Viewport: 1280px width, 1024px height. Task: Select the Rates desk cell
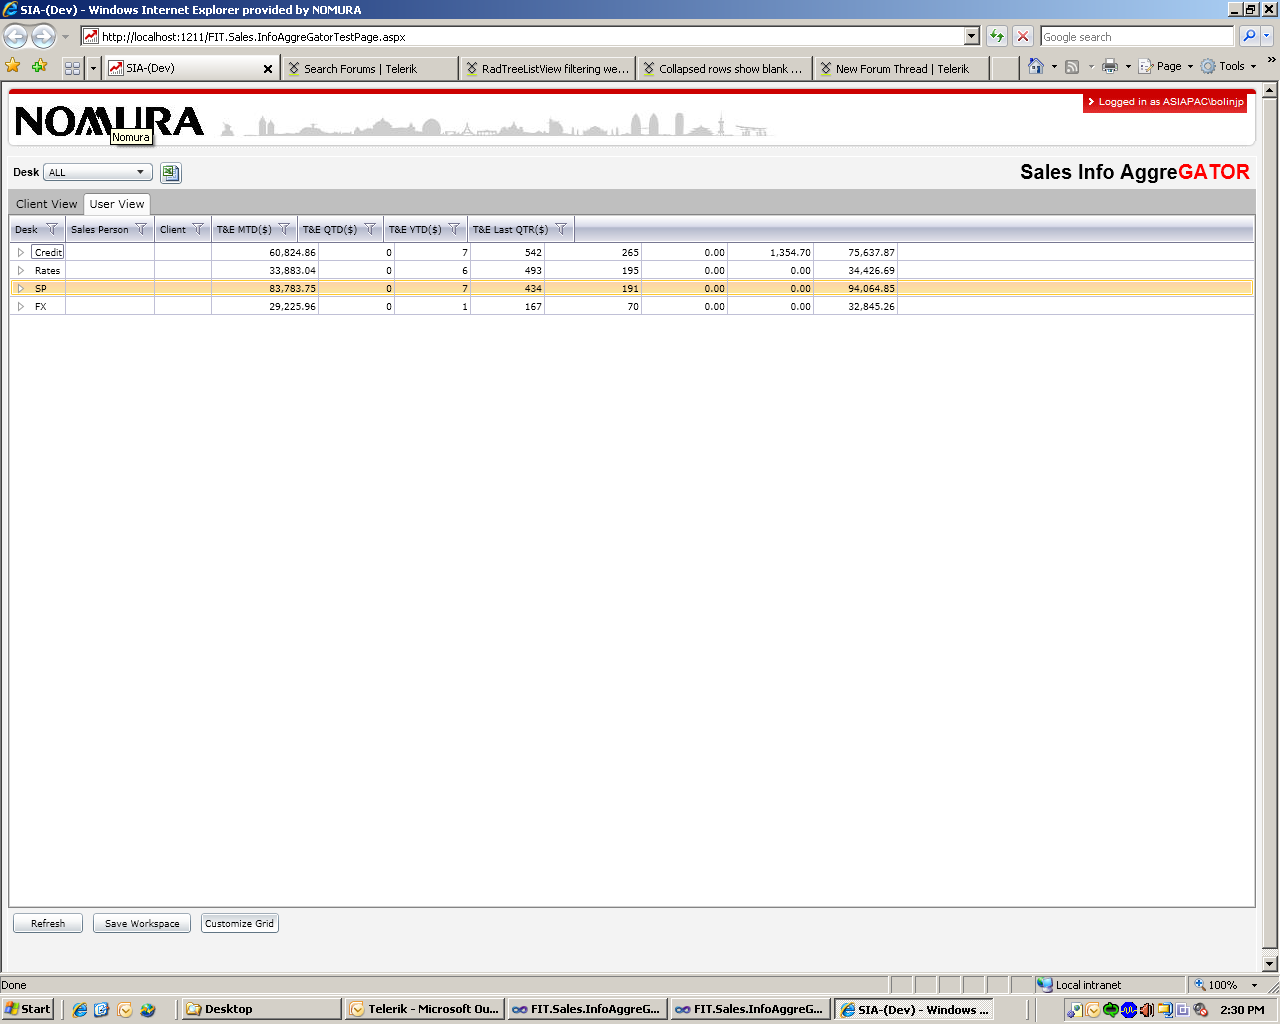[47, 271]
